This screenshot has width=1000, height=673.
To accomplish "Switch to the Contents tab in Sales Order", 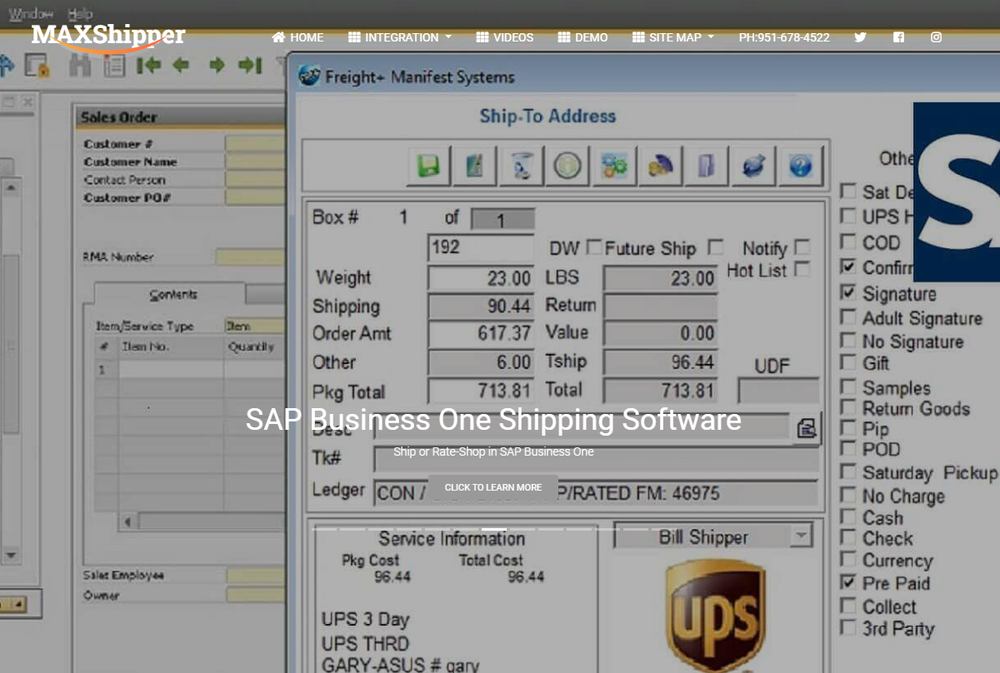I will coord(172,294).
